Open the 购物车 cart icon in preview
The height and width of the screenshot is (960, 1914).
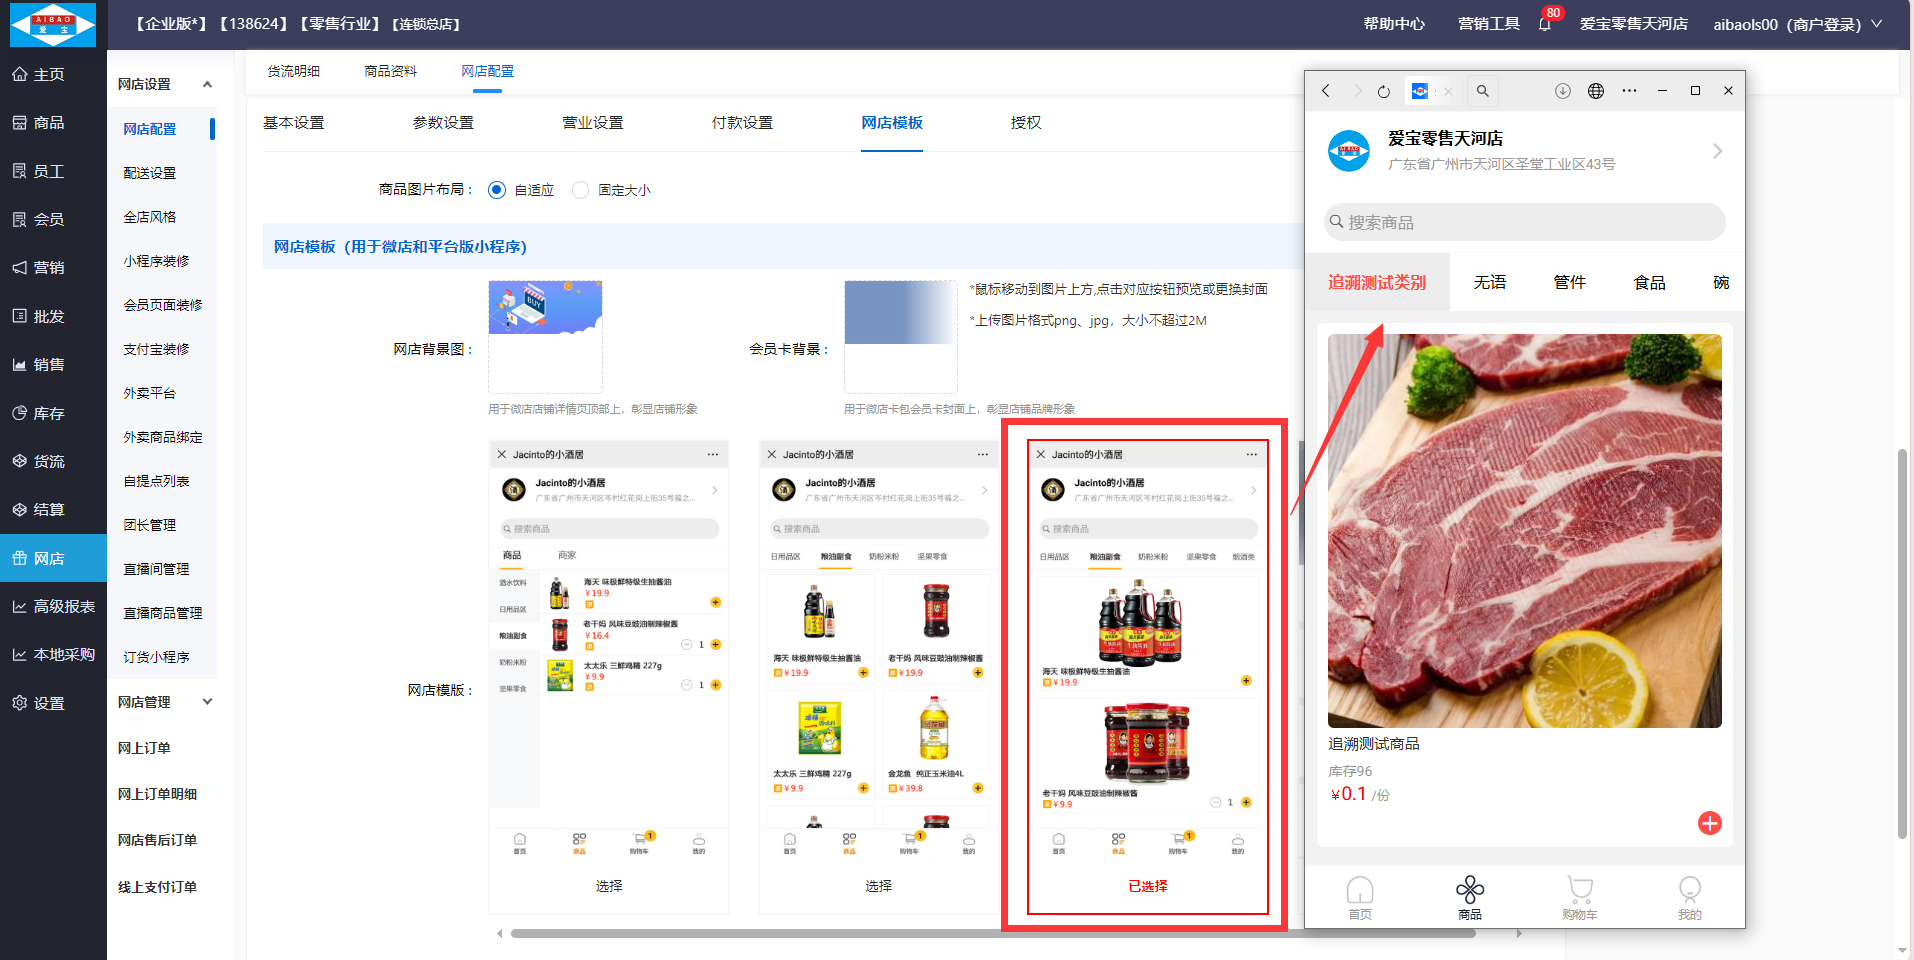pyautogui.click(x=1580, y=896)
